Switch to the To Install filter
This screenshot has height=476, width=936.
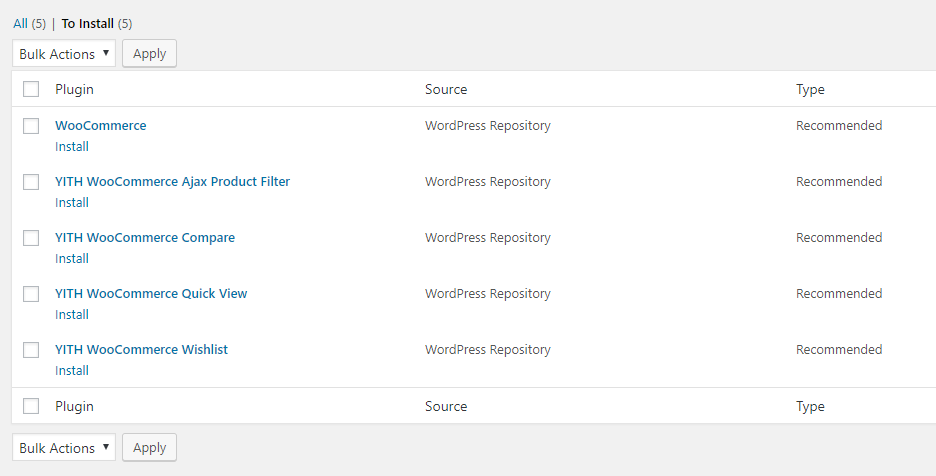click(87, 24)
